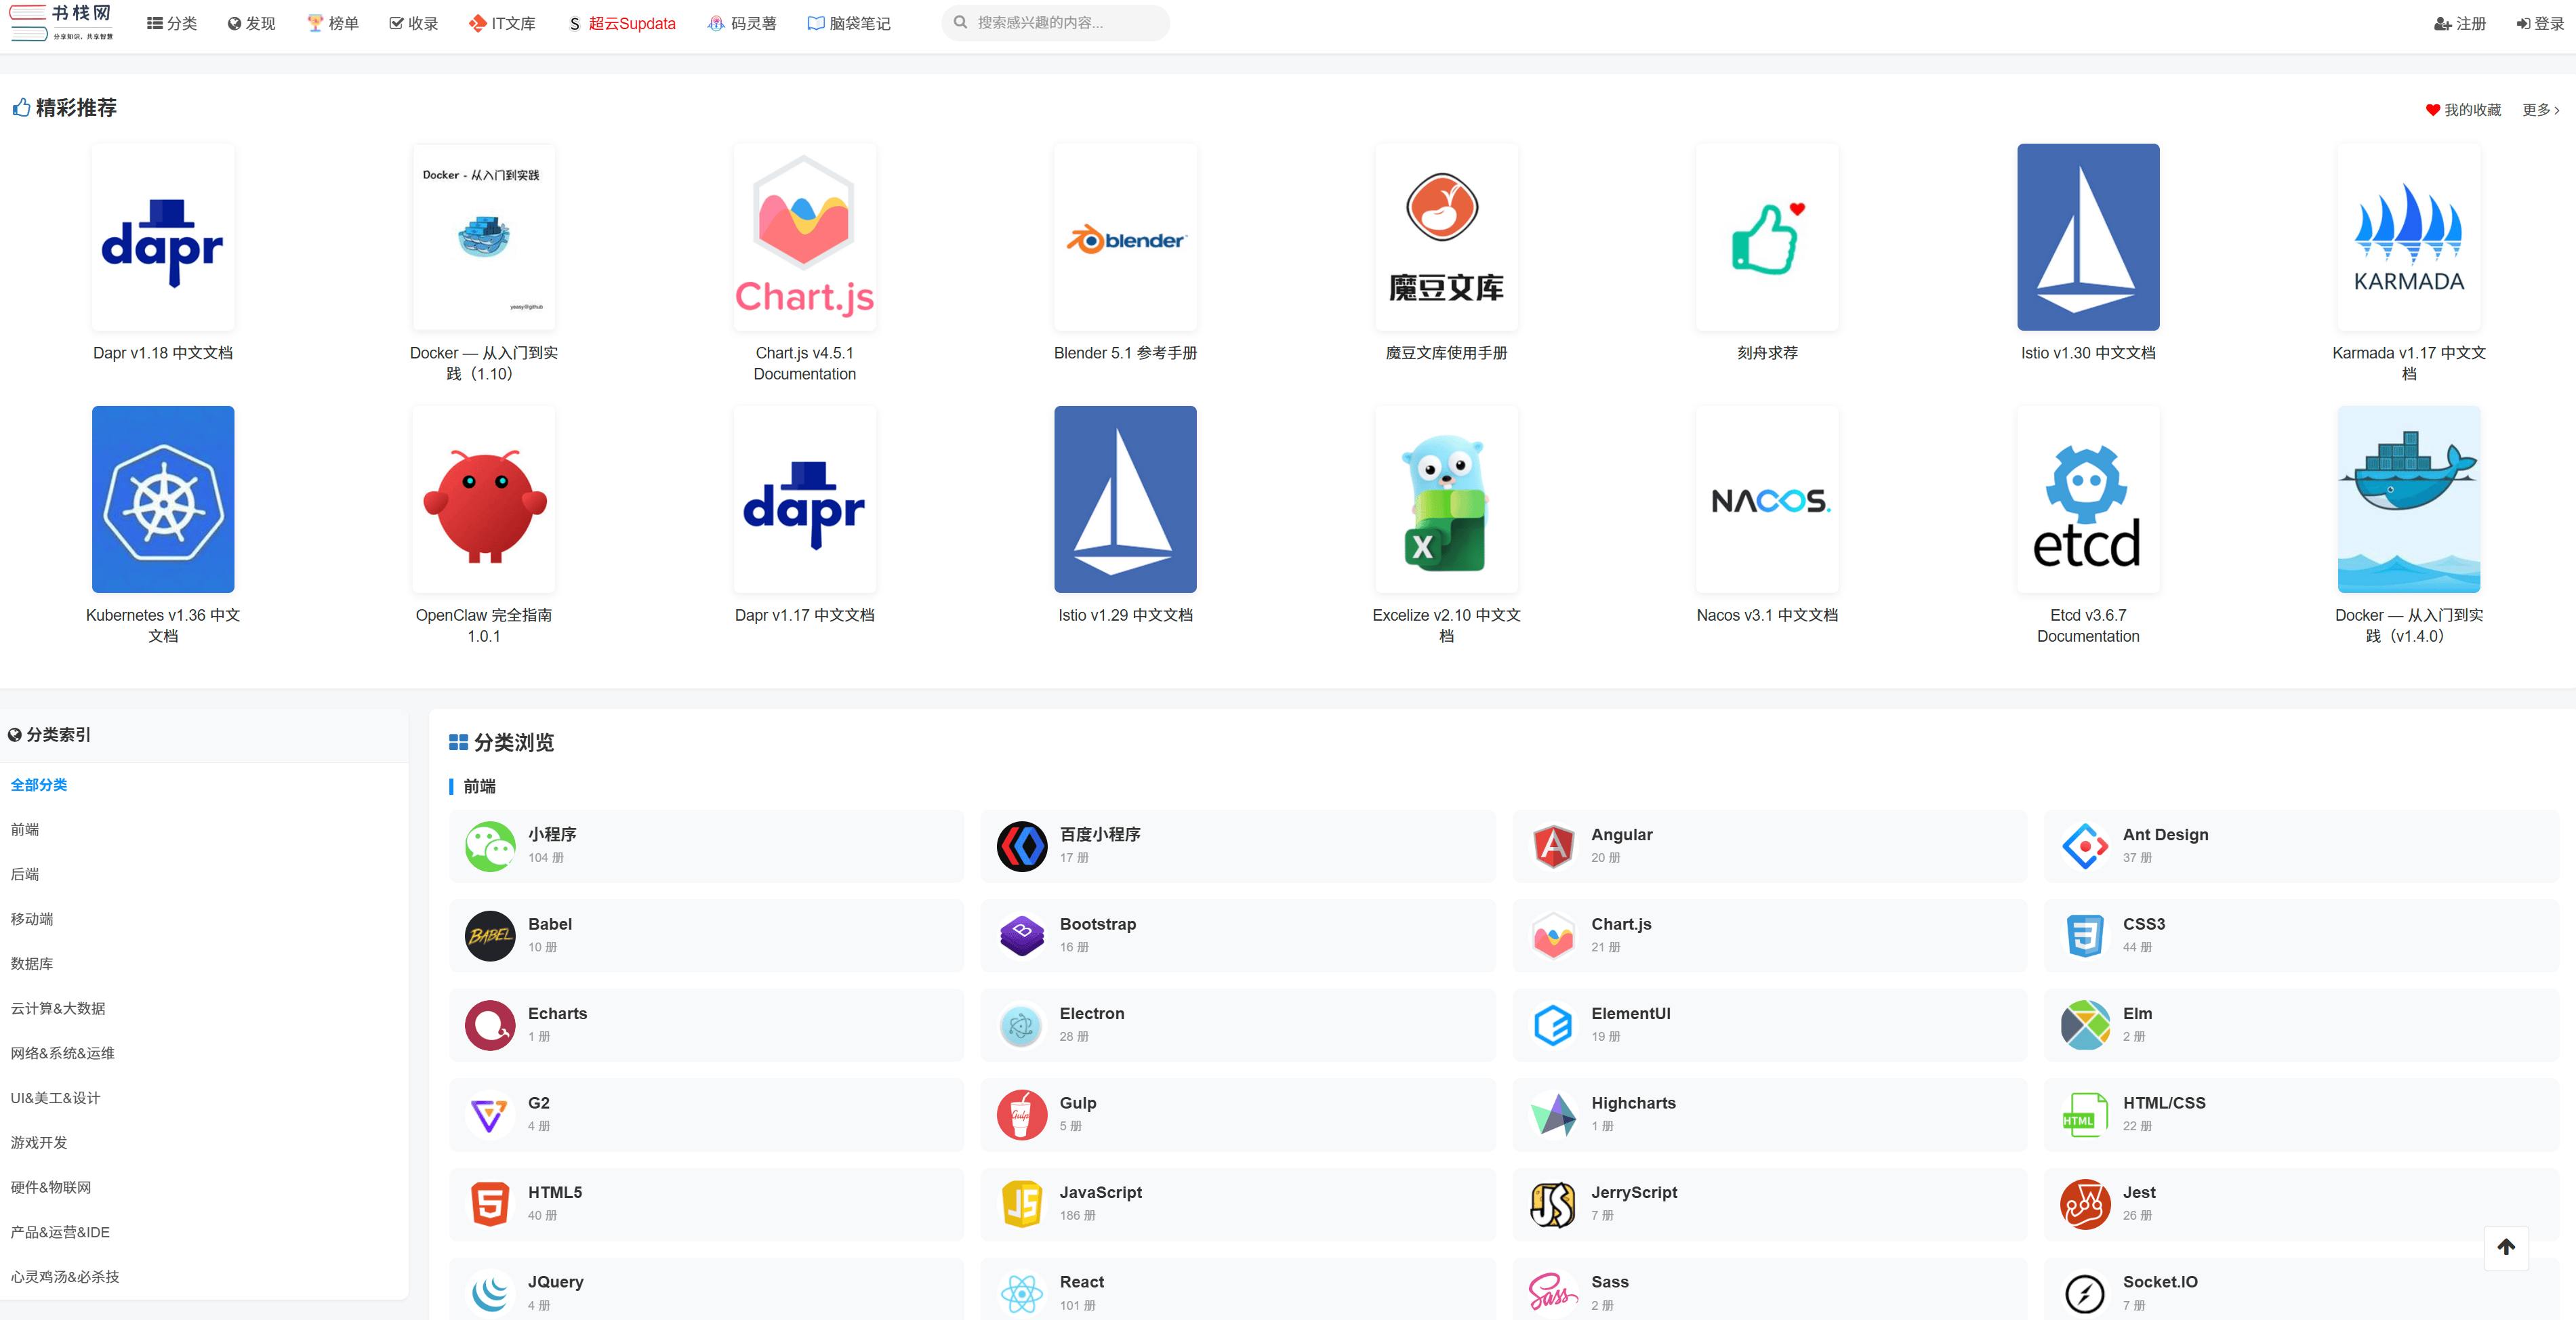Image resolution: width=2576 pixels, height=1320 pixels.
Task: Open Blender 5.1 参考手册 cover
Action: [1125, 237]
